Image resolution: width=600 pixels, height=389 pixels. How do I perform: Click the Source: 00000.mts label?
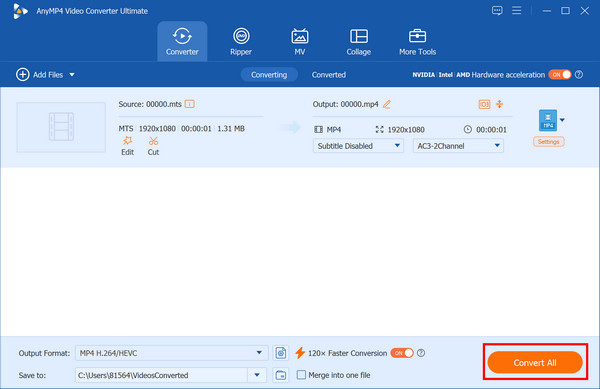pos(150,104)
